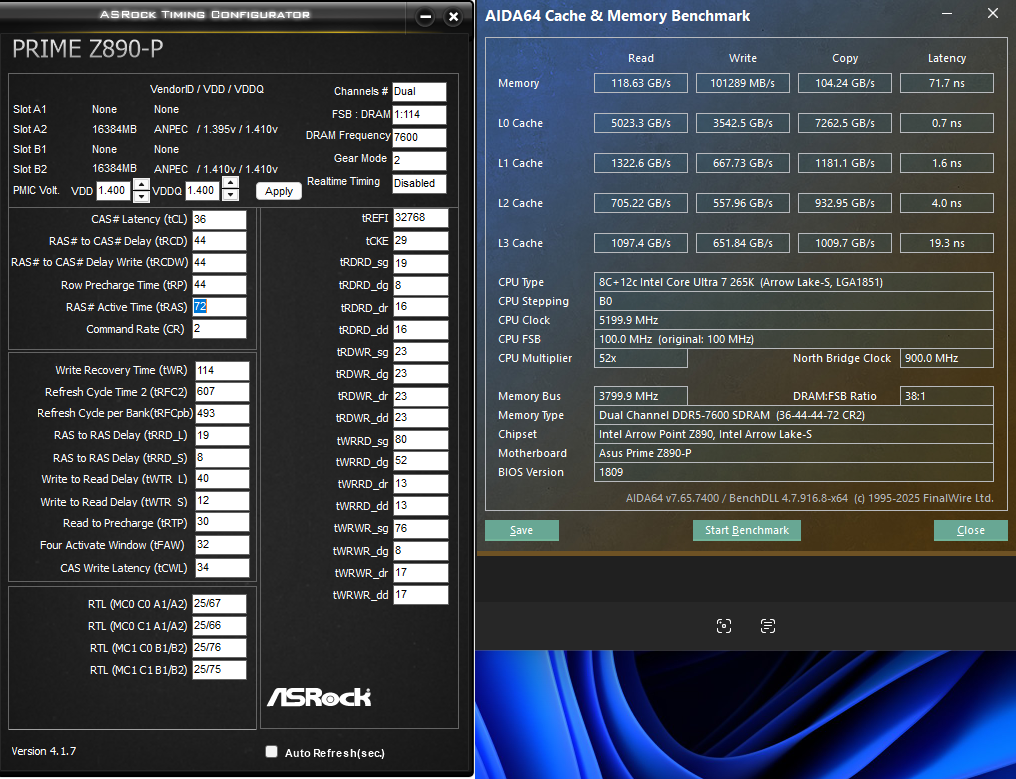Click the Command Rate (CR) field

point(219,329)
